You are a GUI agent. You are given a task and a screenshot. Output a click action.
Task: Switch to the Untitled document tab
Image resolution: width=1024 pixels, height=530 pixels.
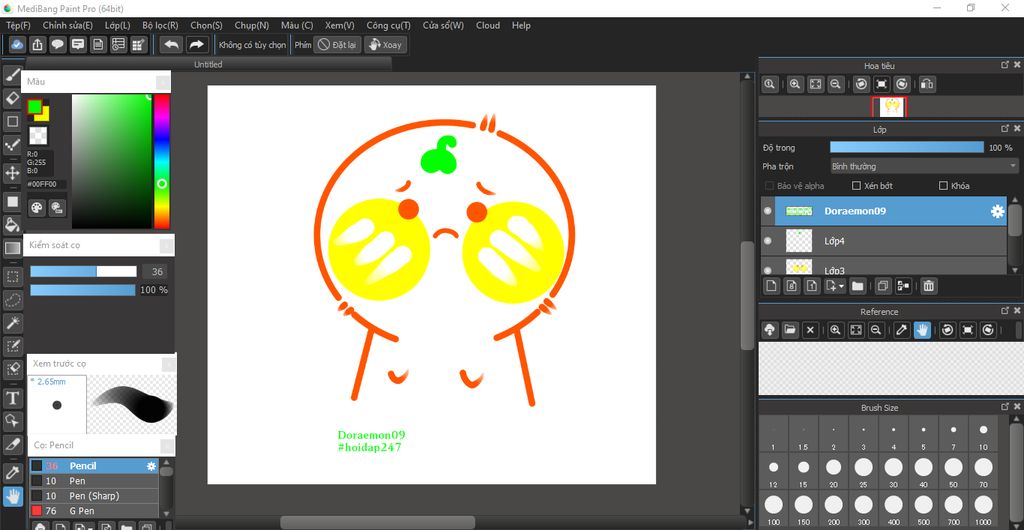point(208,64)
